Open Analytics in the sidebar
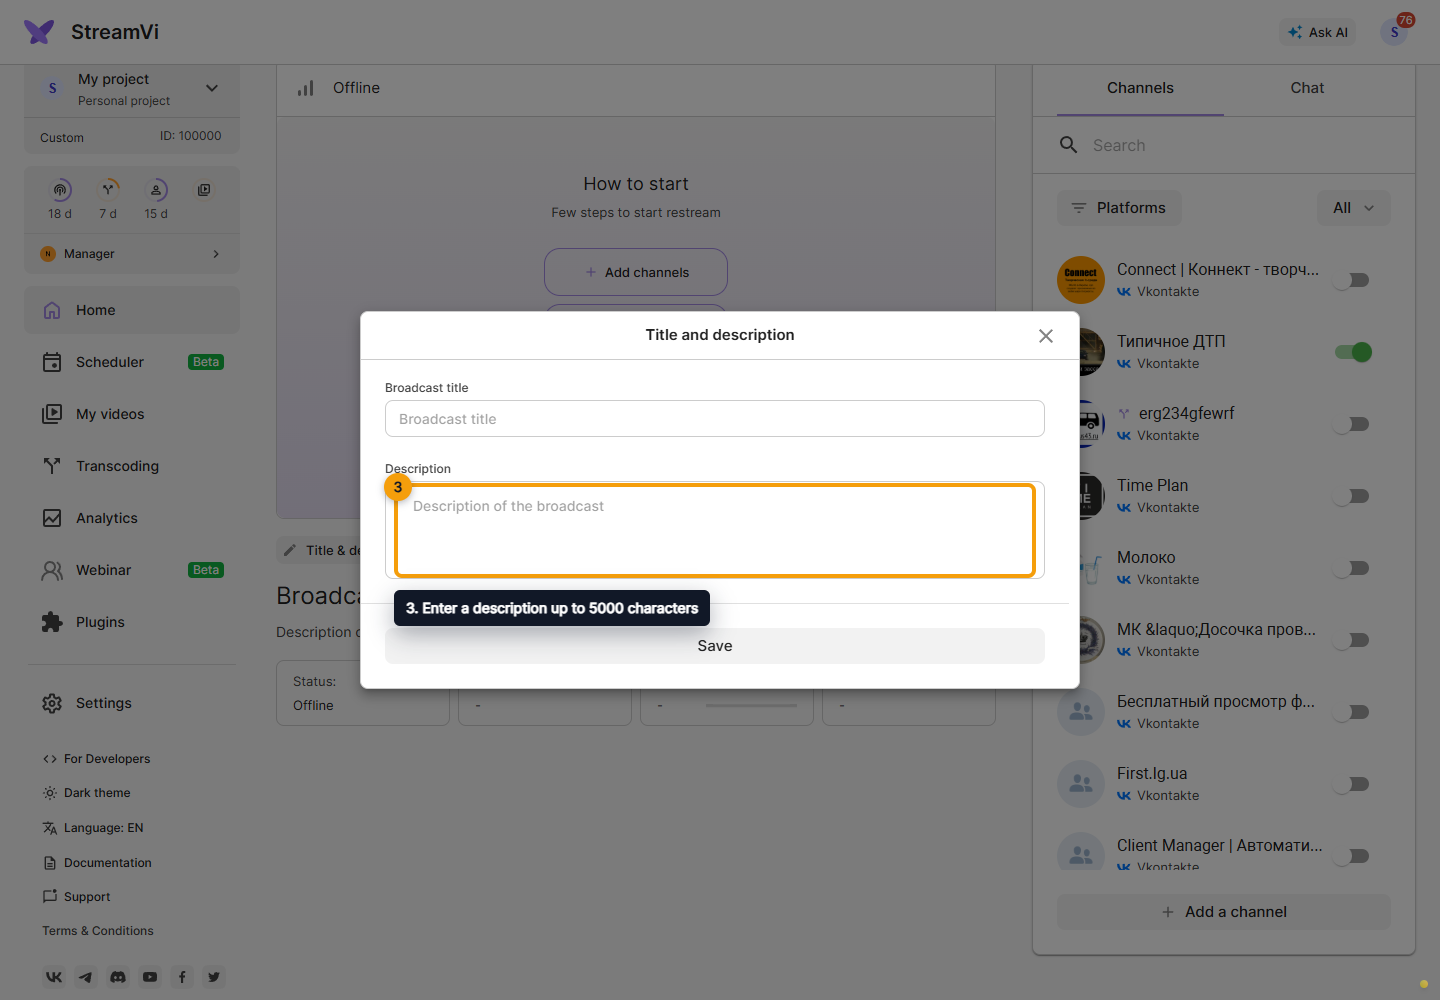 [x=132, y=518]
